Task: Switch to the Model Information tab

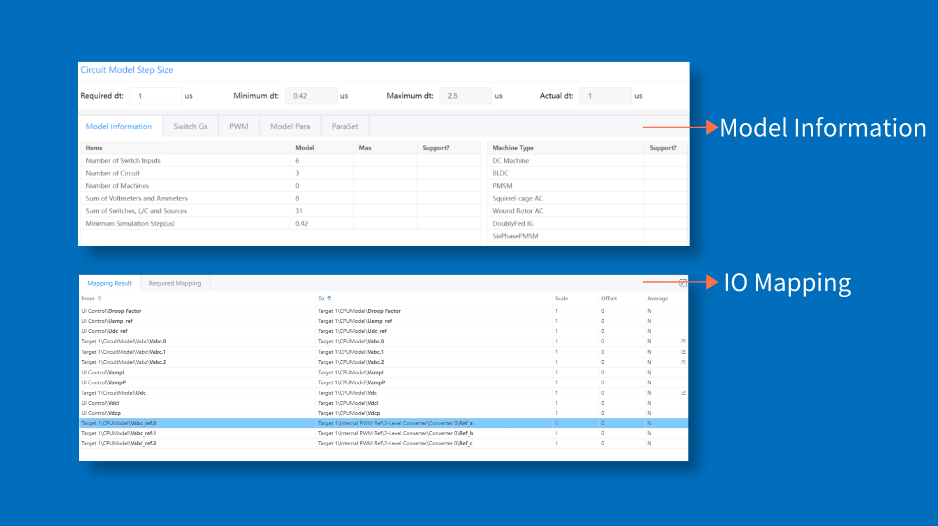Action: pyautogui.click(x=118, y=126)
